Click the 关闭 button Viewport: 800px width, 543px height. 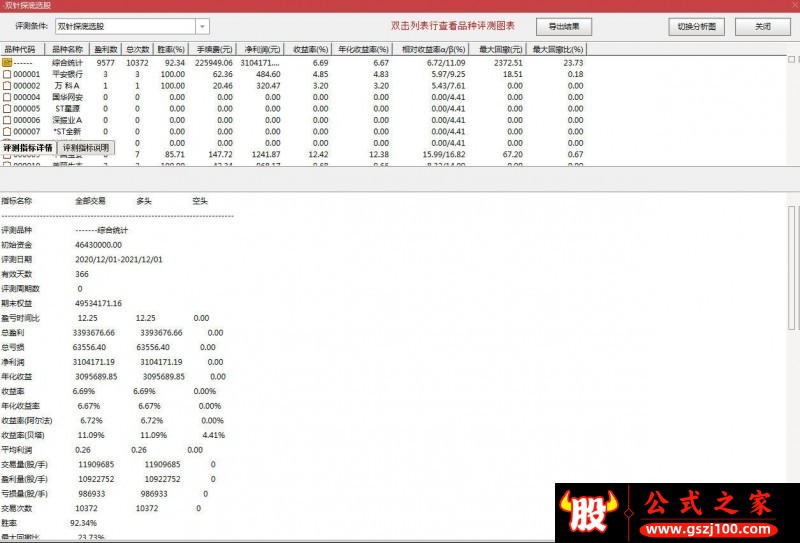[763, 27]
